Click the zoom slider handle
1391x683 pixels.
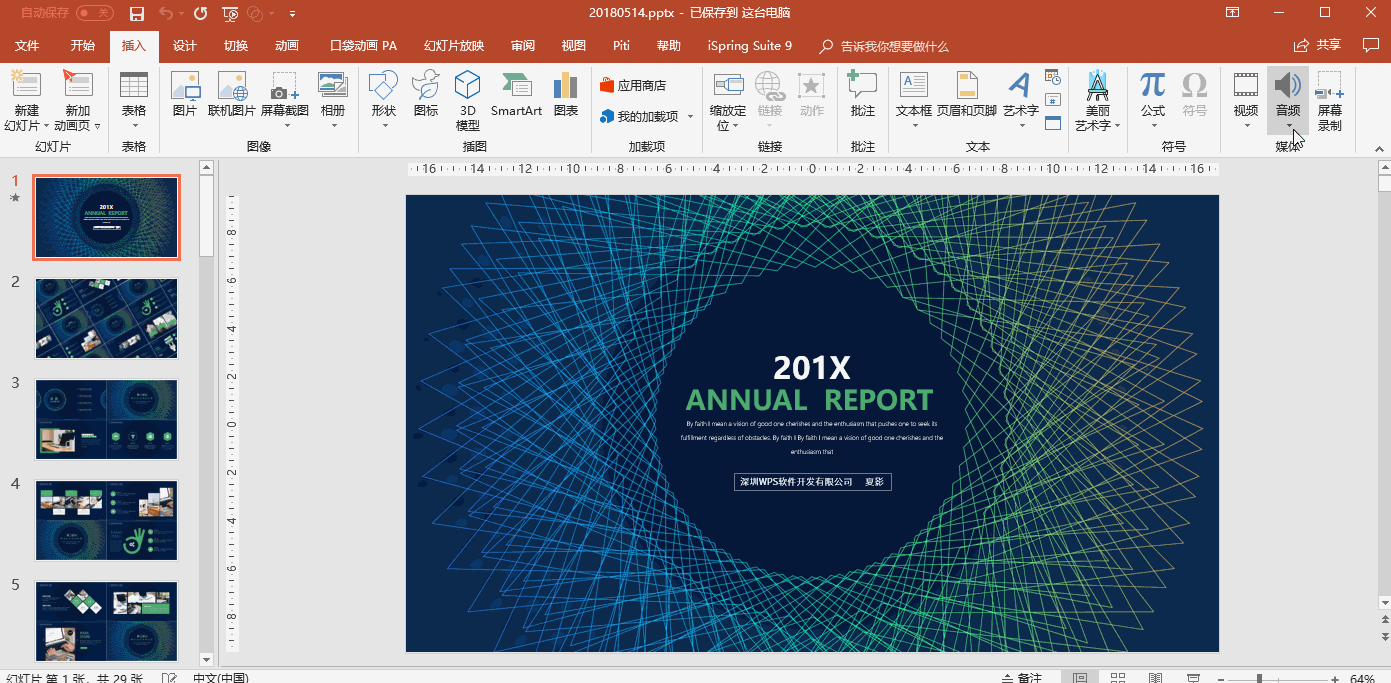tap(1259, 679)
